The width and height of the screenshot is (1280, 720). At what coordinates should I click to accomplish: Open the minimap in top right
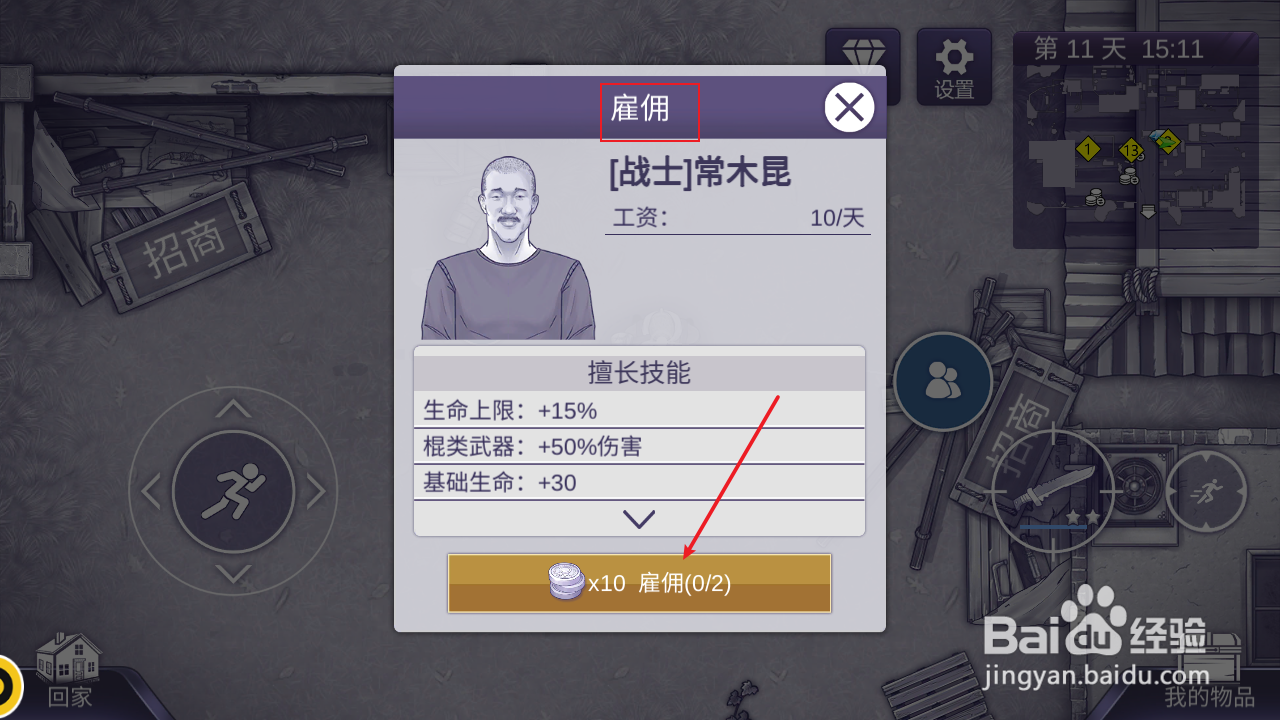[x=1136, y=140]
